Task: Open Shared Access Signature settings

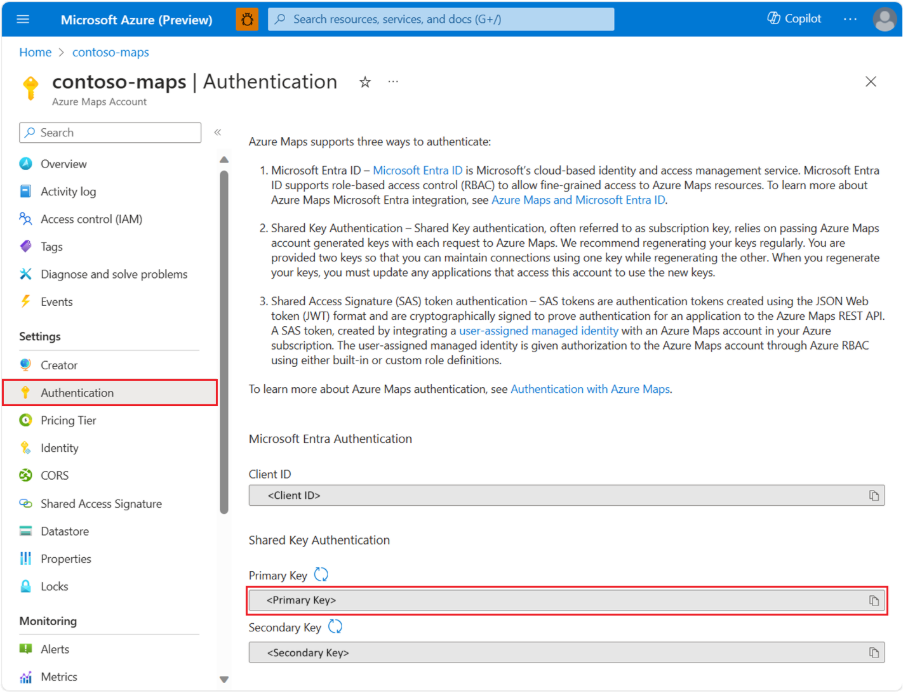Action: [100, 504]
